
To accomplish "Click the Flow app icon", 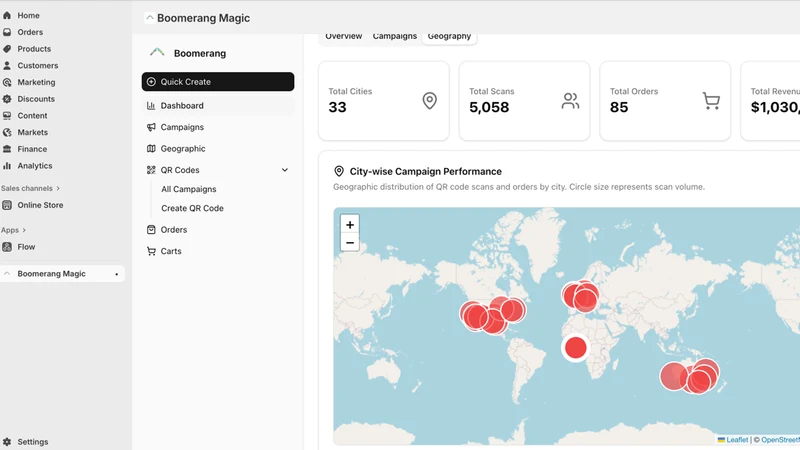I will coord(7,247).
